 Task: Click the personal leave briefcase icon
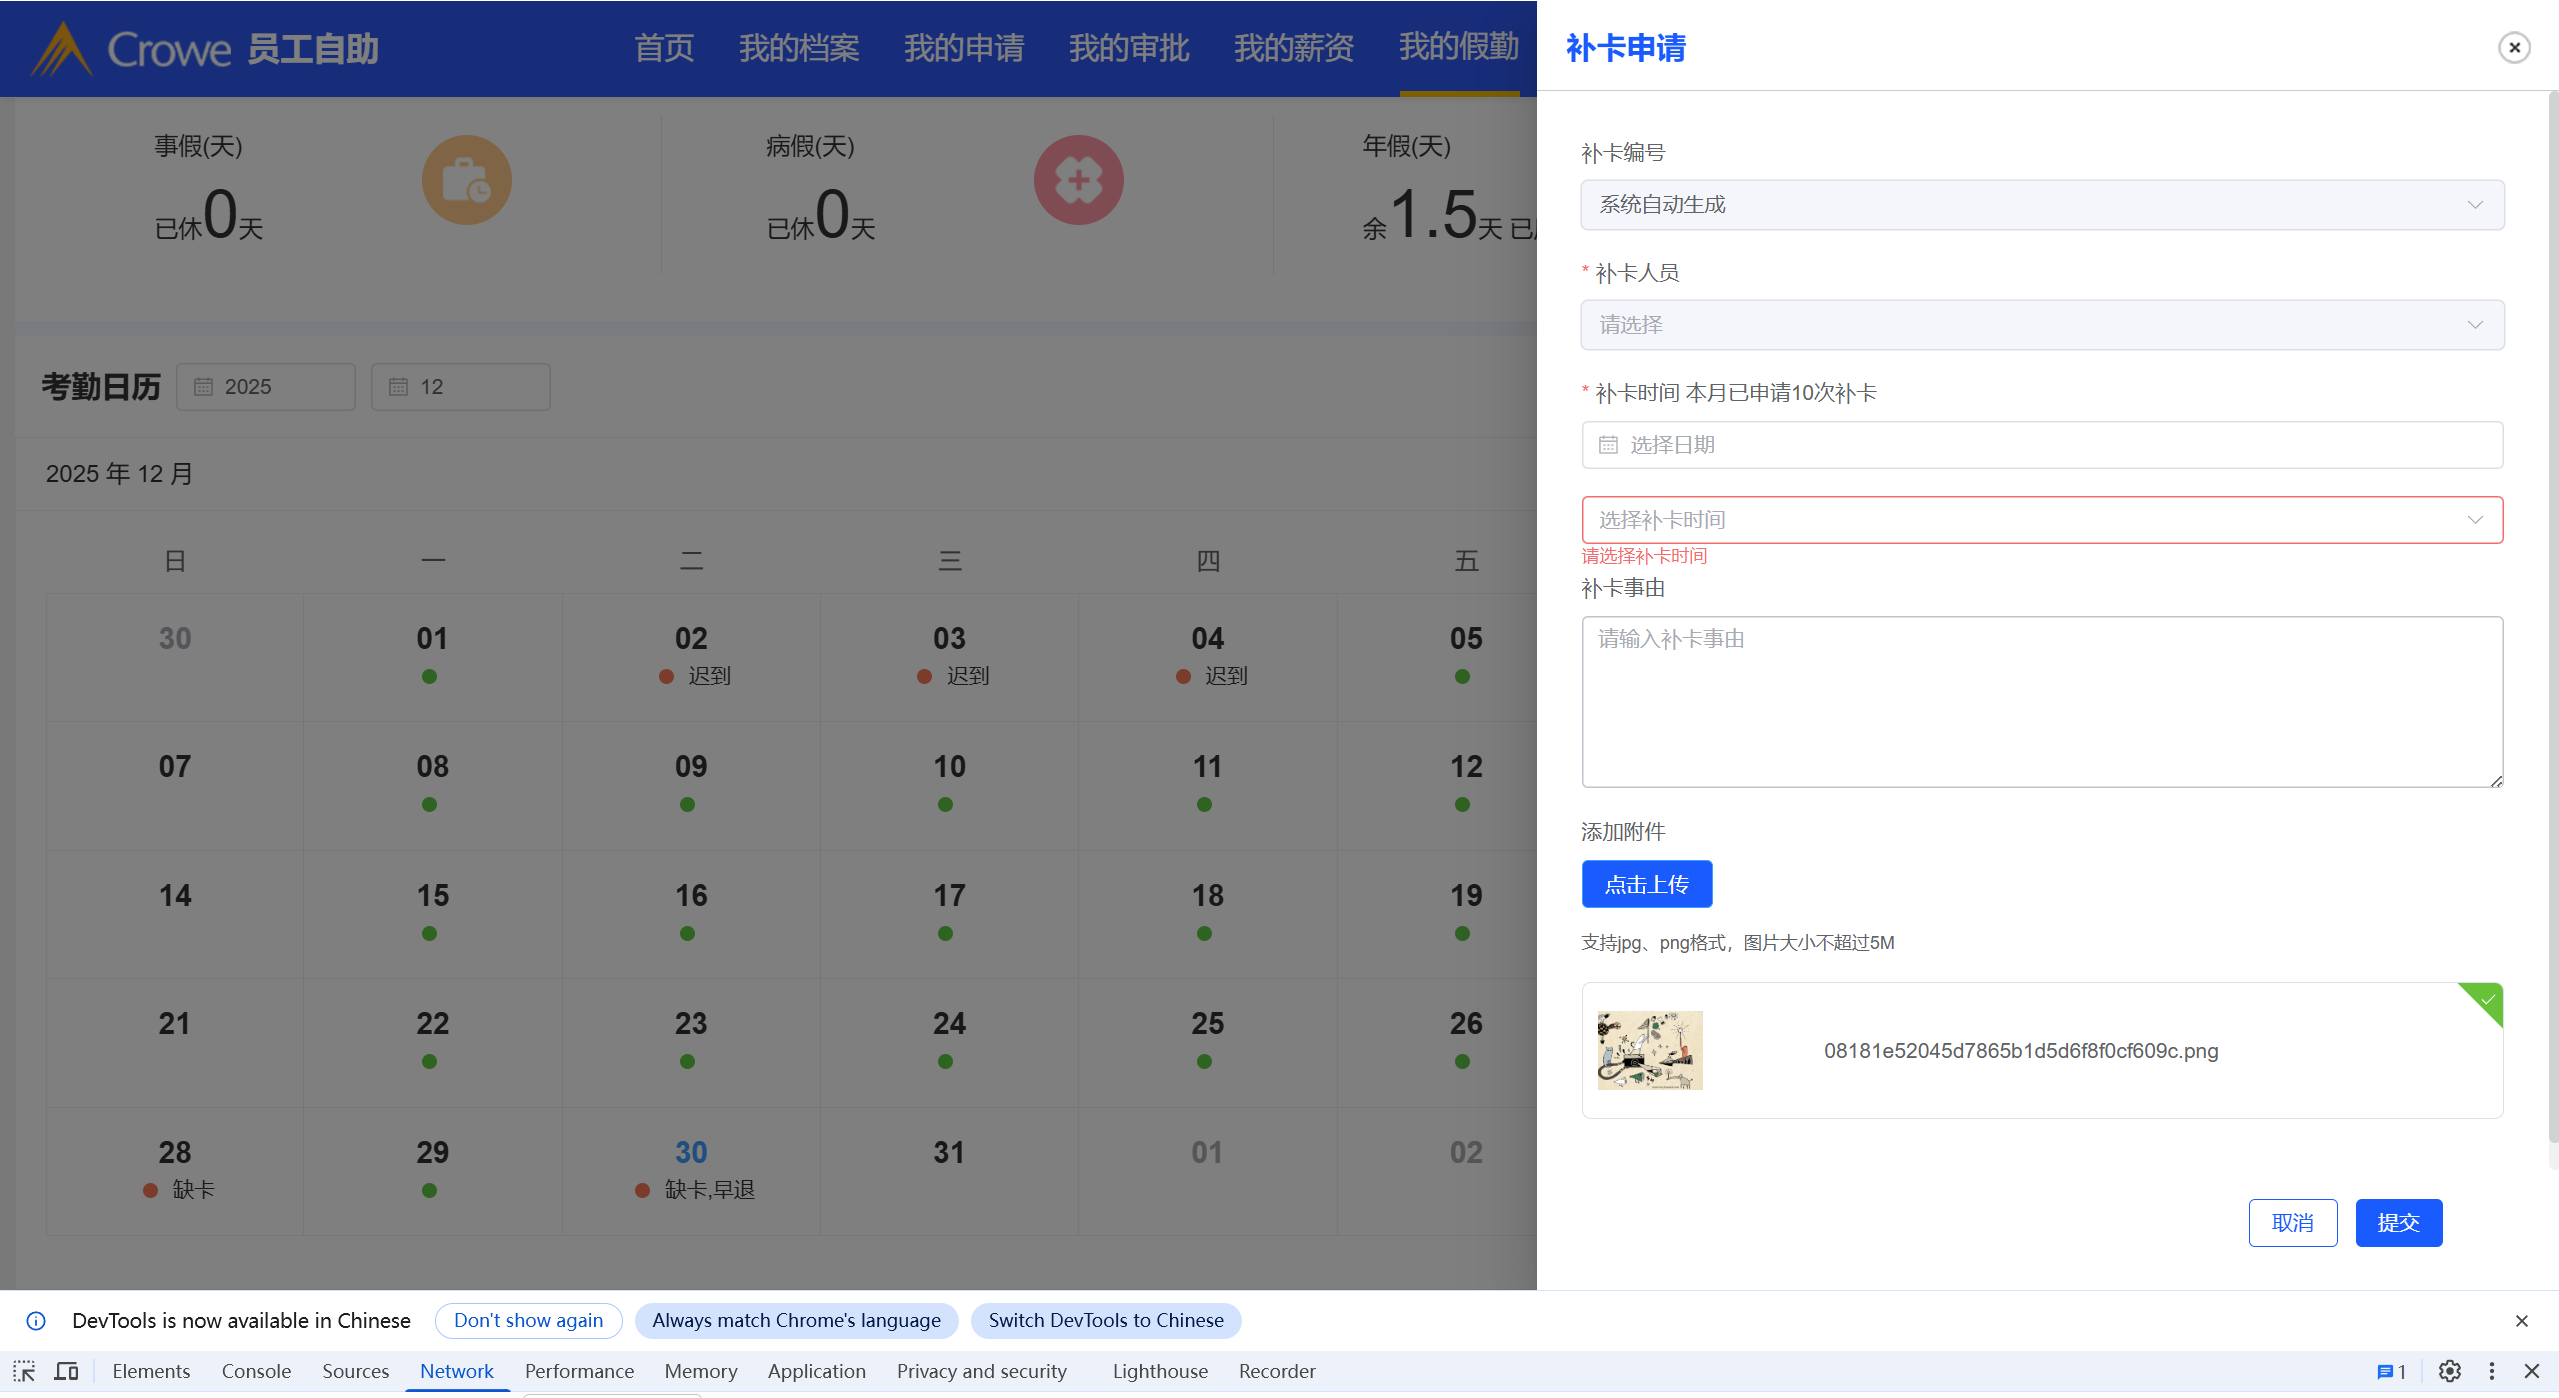pyautogui.click(x=466, y=180)
